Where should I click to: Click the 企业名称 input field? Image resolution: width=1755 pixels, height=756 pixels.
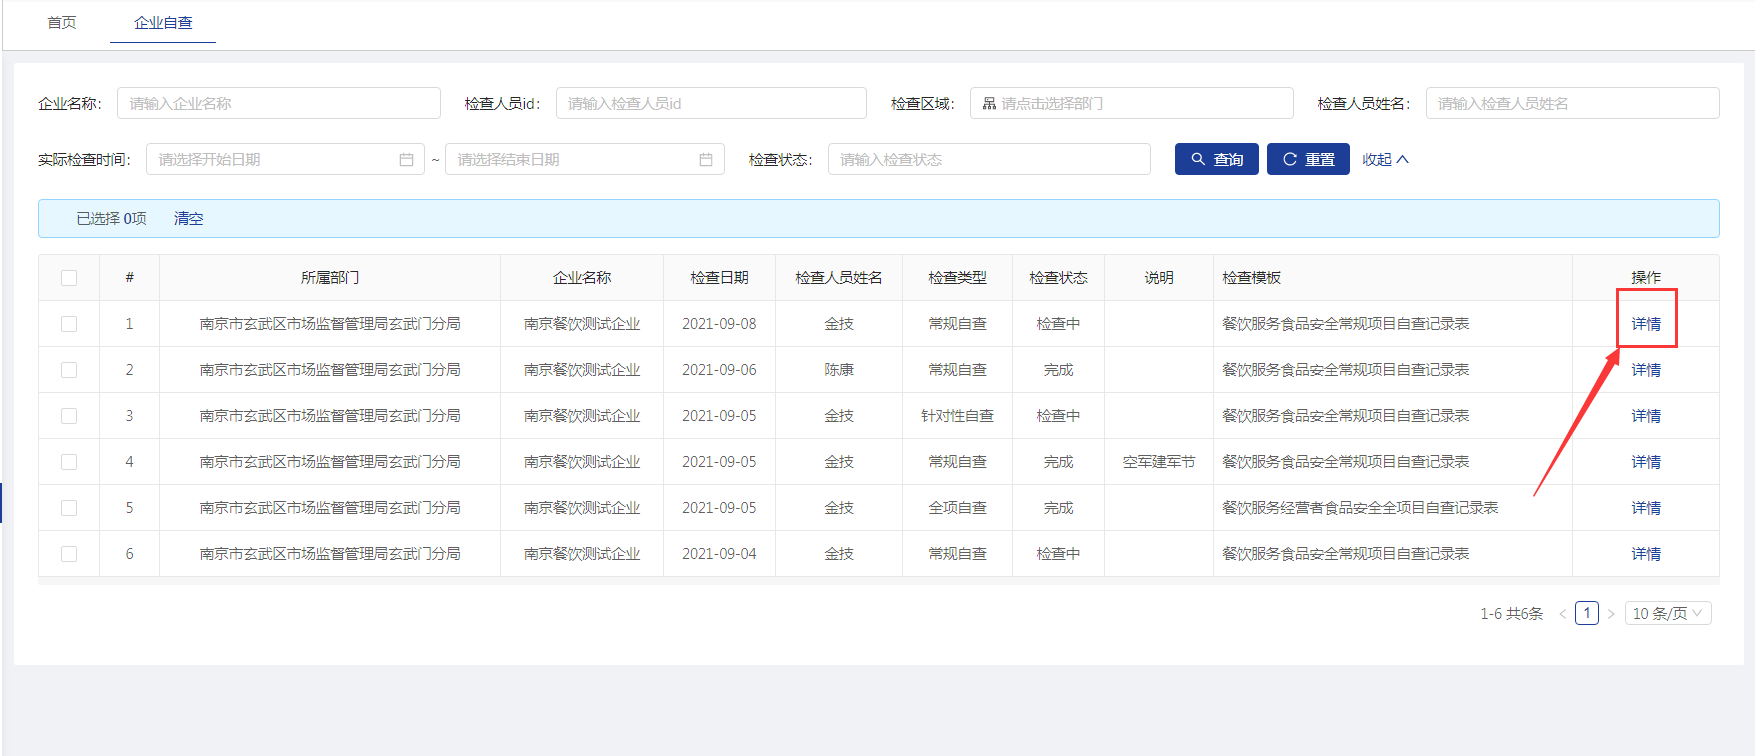click(278, 103)
